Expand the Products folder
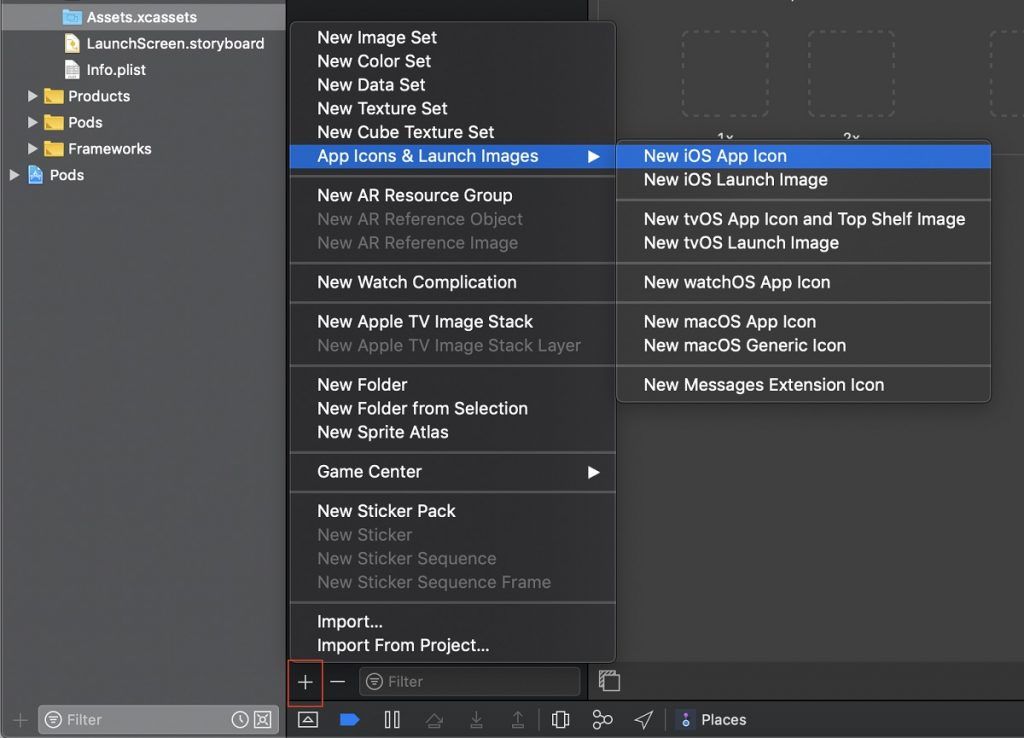1024x738 pixels. [x=32, y=96]
